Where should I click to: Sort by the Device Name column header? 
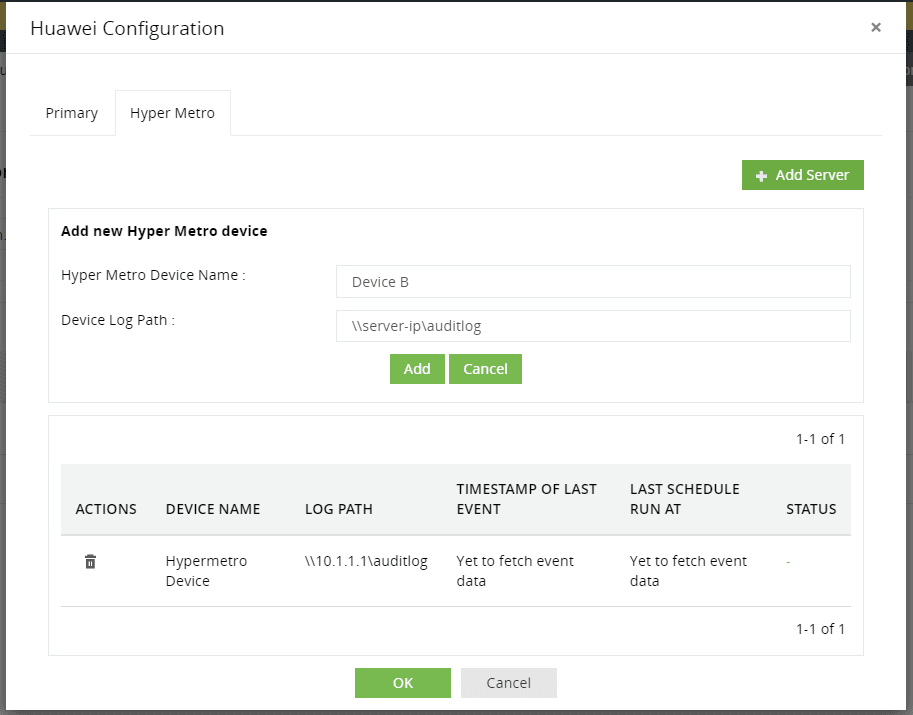213,509
